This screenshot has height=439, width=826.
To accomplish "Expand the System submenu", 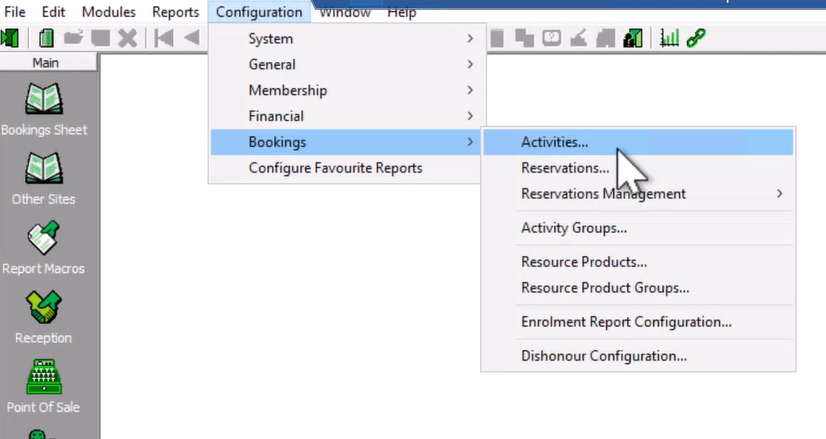I will click(347, 38).
